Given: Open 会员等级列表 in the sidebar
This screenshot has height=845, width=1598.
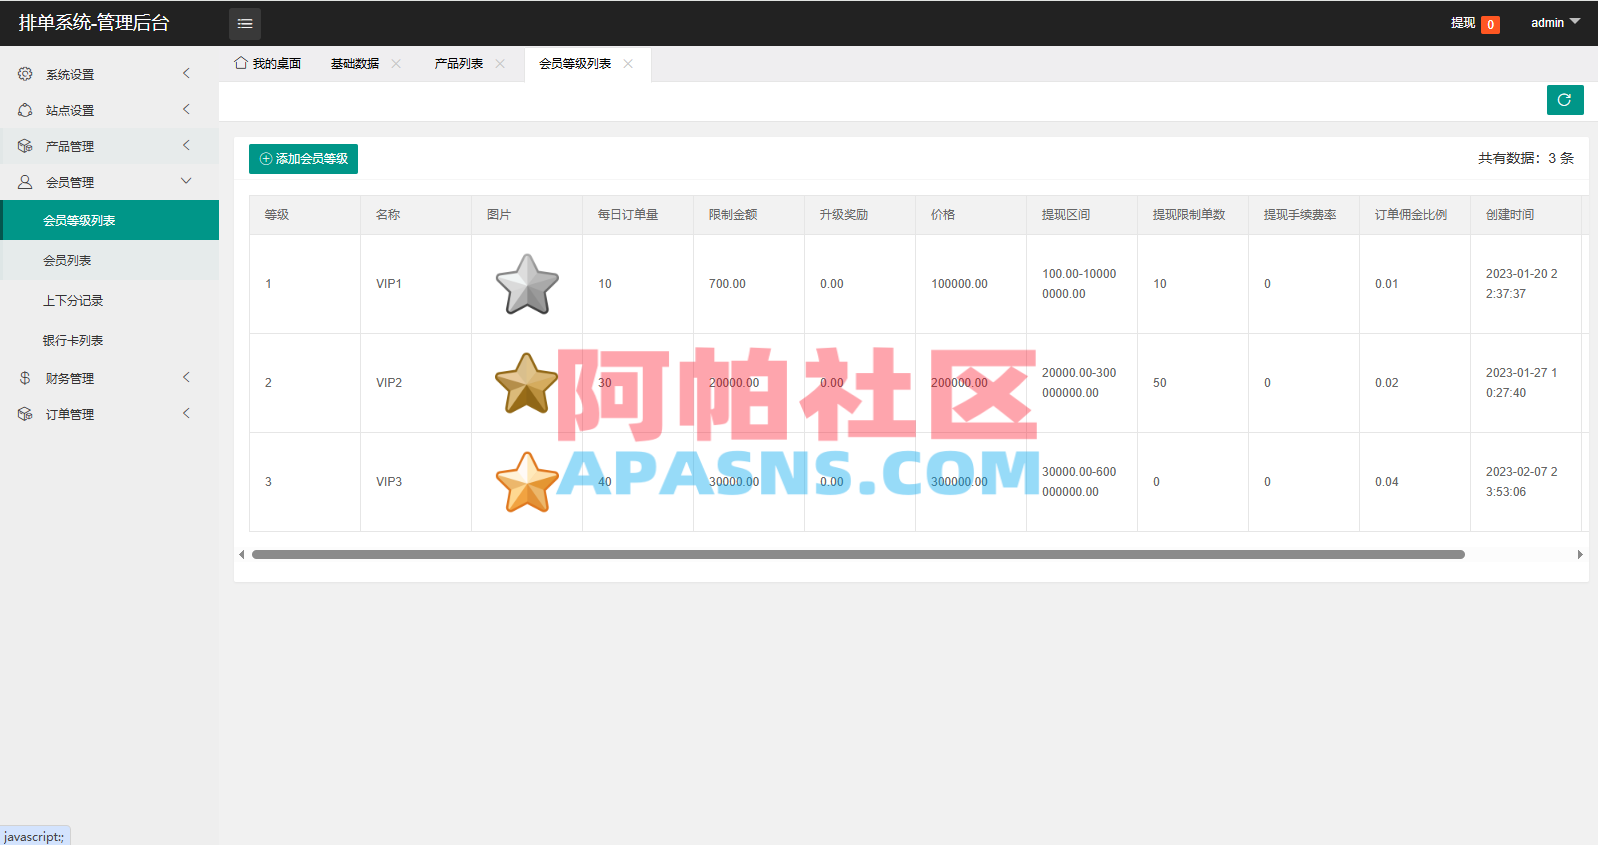Looking at the screenshot, I should (x=110, y=220).
